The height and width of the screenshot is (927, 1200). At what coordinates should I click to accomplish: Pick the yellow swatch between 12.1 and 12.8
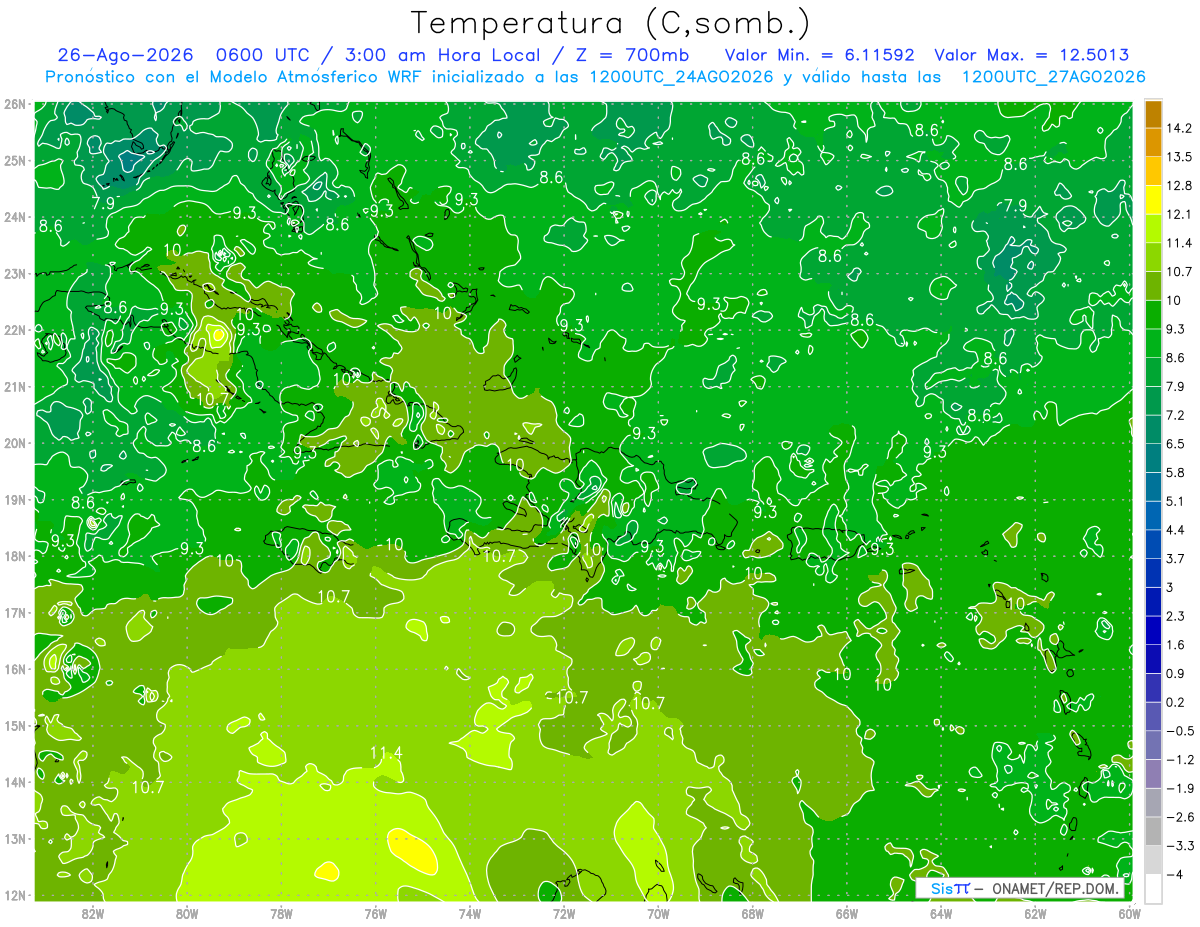[1153, 200]
